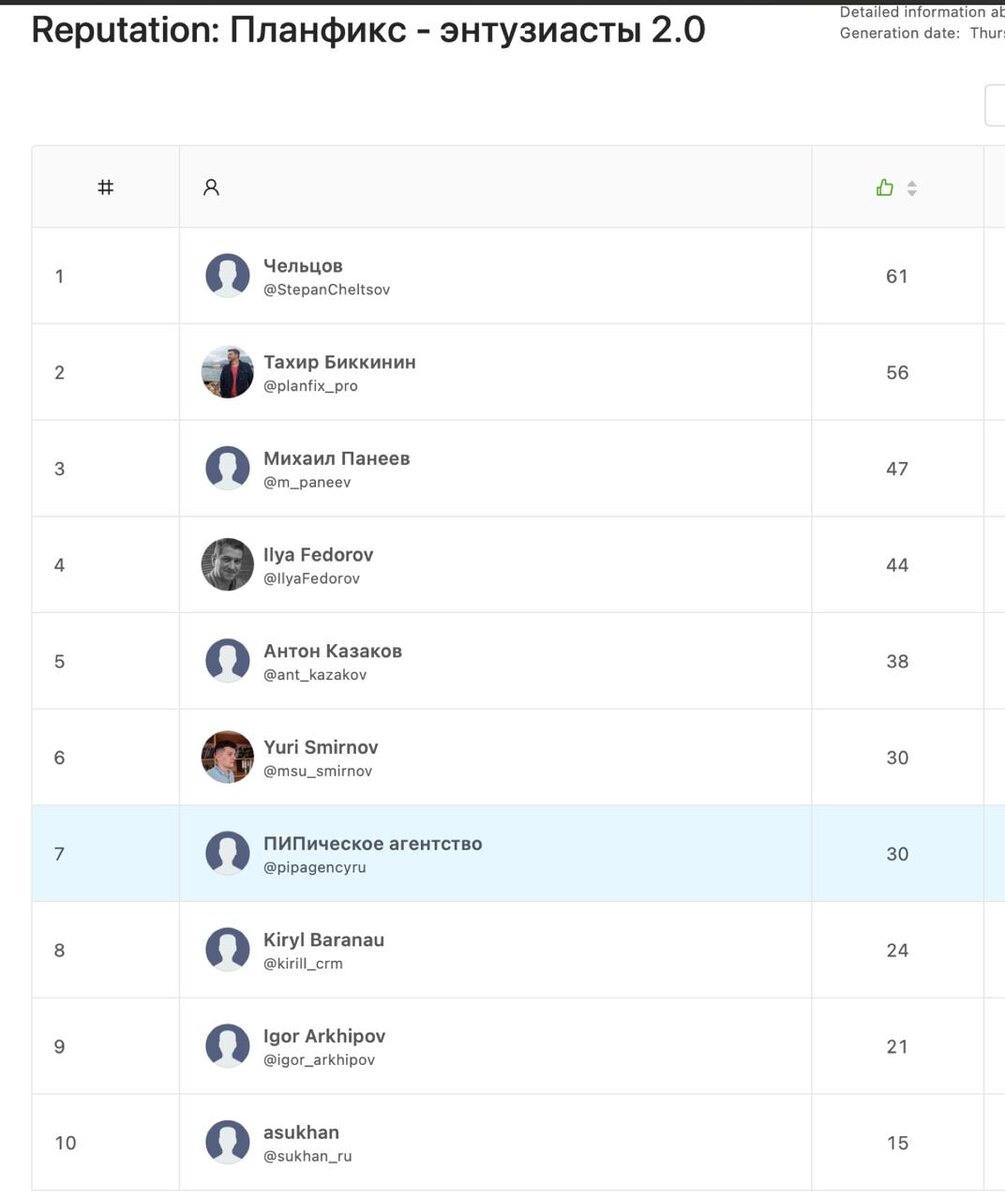This screenshot has width=1005, height=1200.
Task: Open the @sukhan_ru username link
Action: click(308, 1157)
